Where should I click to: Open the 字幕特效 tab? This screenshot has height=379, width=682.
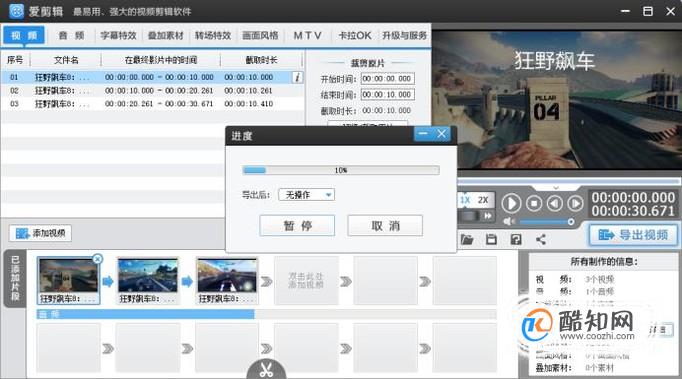pos(118,35)
